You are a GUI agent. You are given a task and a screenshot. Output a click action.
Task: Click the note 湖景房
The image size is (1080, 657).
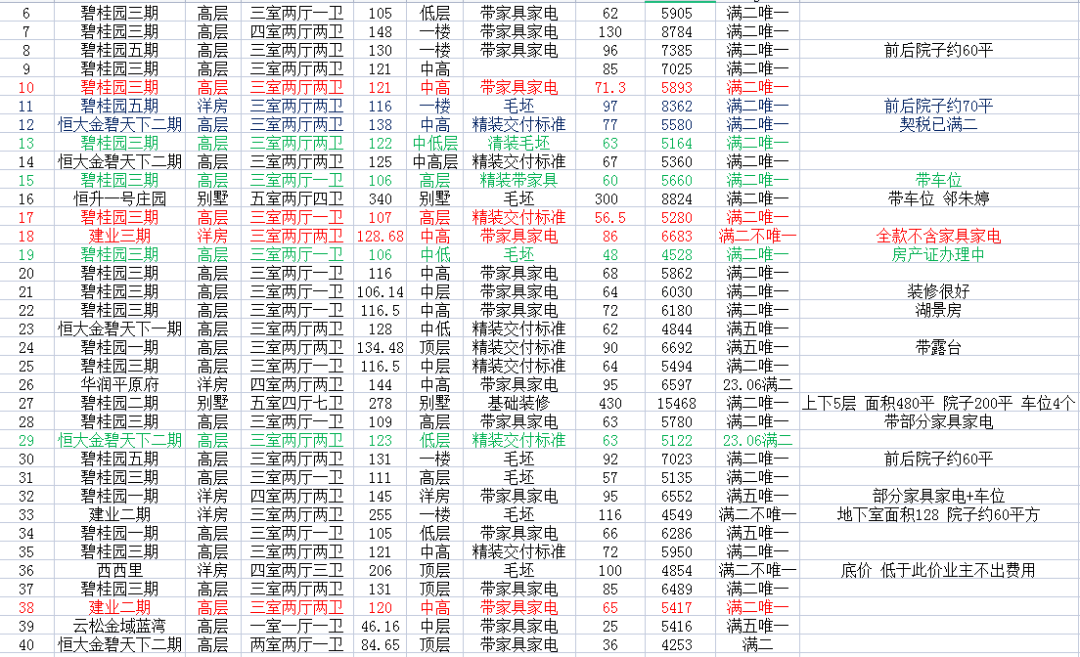[939, 311]
